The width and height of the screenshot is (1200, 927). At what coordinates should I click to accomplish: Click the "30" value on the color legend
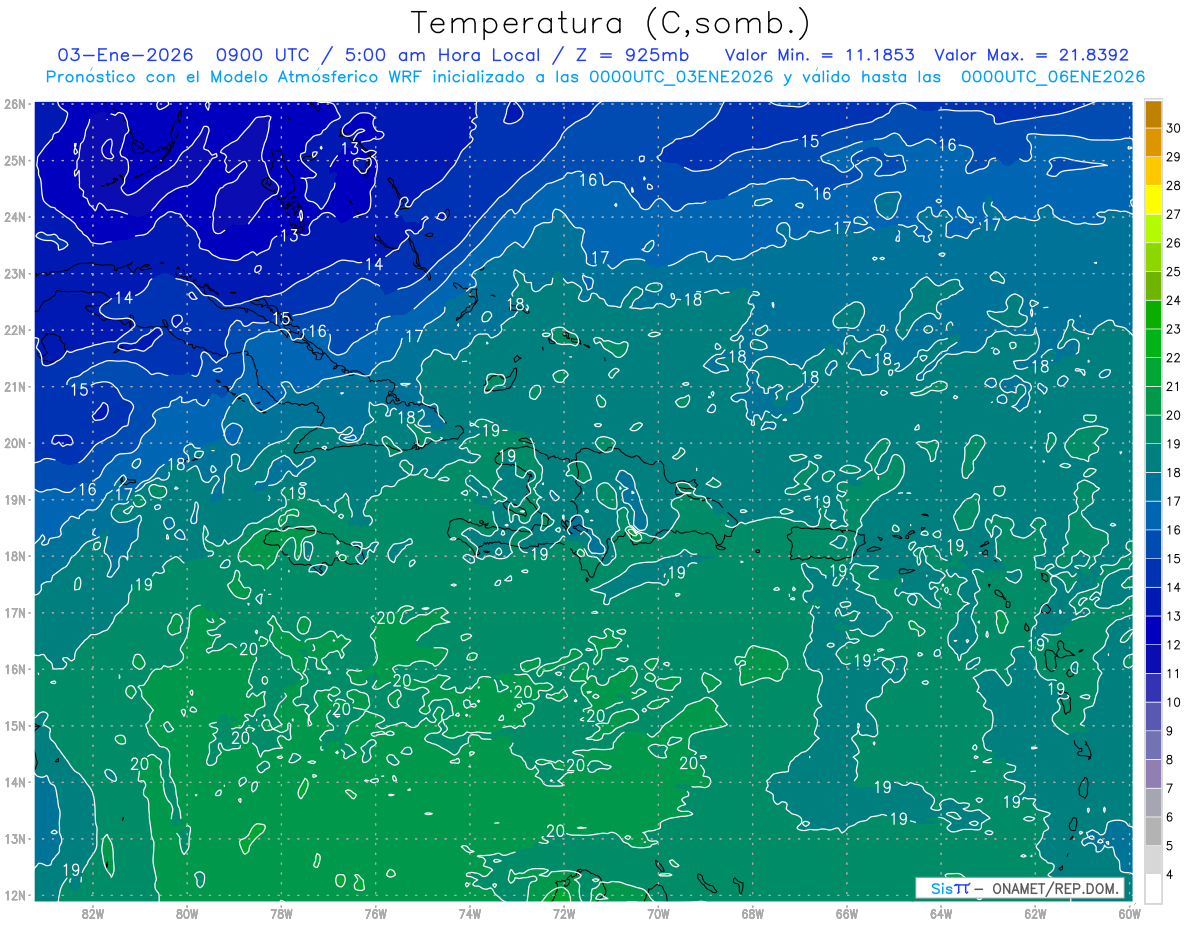coord(1174,128)
